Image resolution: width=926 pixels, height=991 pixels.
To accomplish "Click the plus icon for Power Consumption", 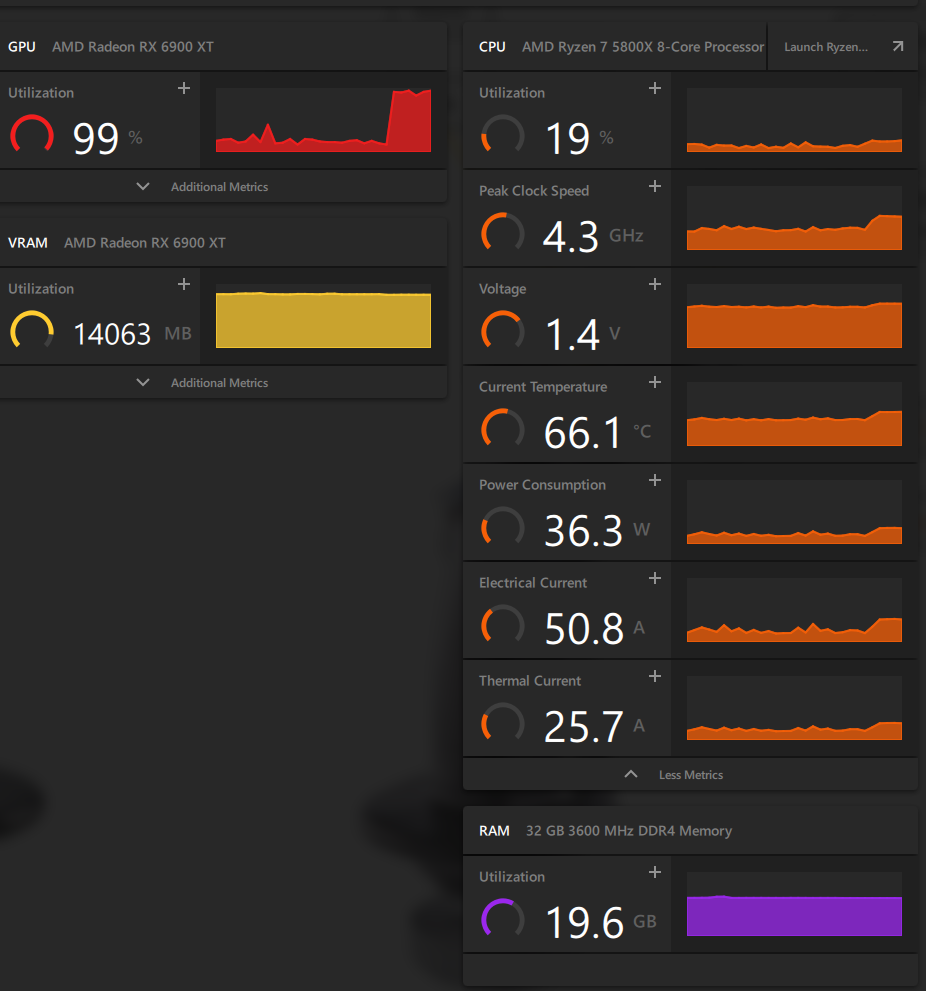I will pos(655,480).
